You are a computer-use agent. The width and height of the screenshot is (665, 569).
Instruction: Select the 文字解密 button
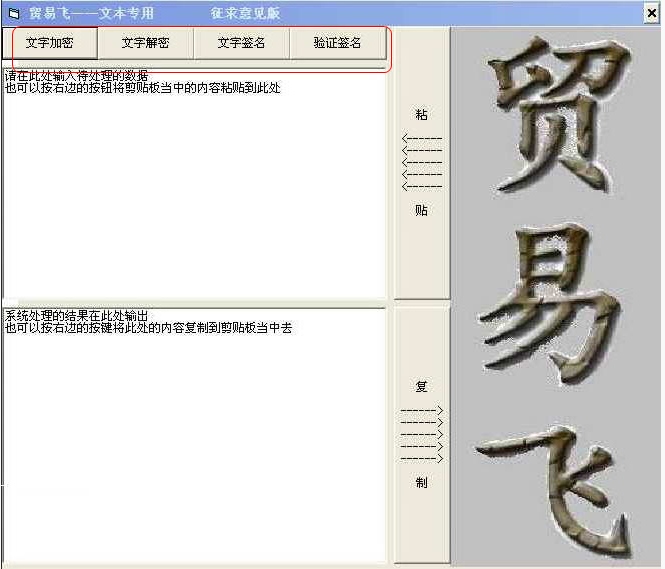pyautogui.click(x=145, y=43)
